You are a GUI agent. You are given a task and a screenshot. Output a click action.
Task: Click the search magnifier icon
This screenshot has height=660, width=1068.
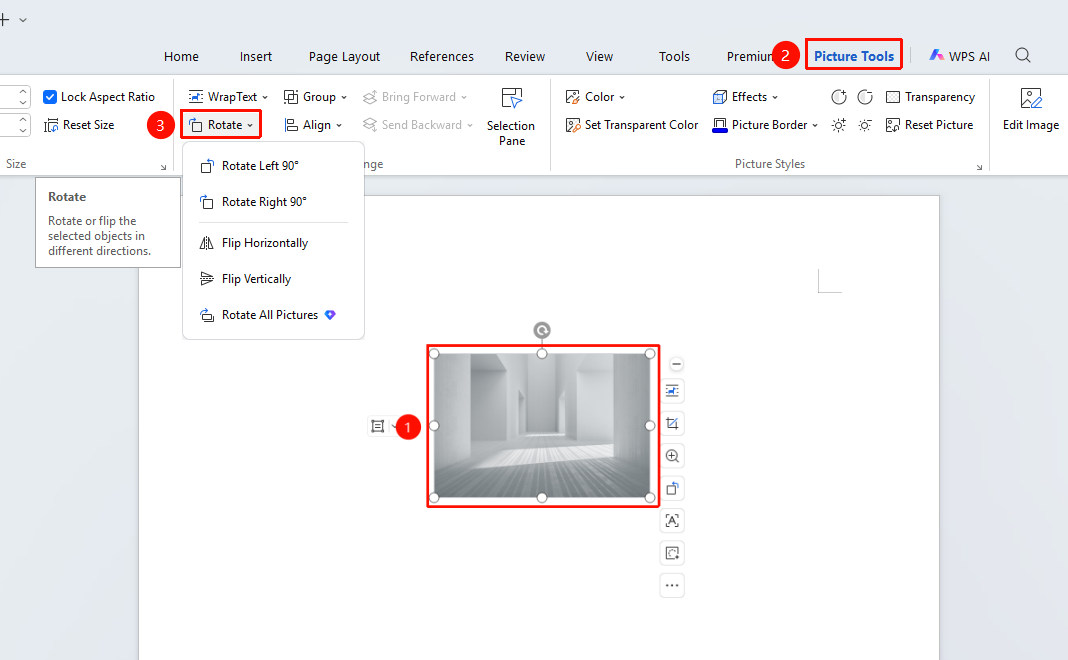tap(1023, 55)
